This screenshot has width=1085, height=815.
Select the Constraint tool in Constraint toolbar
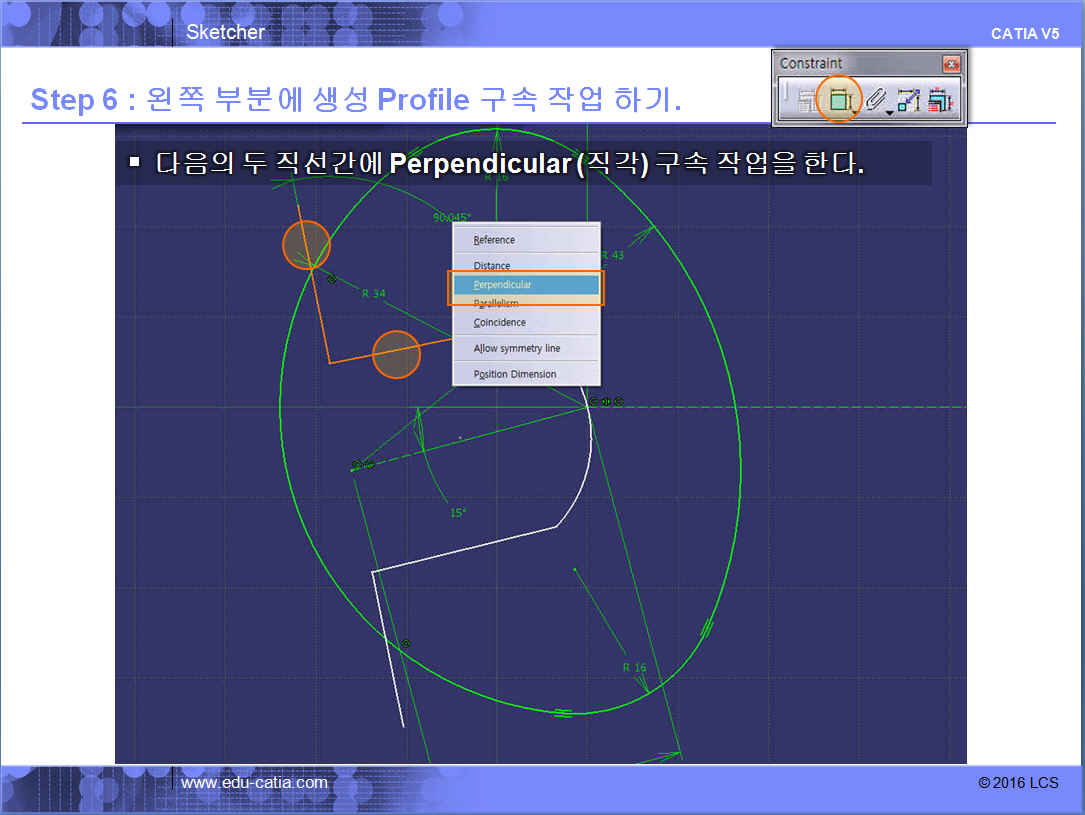[x=839, y=99]
